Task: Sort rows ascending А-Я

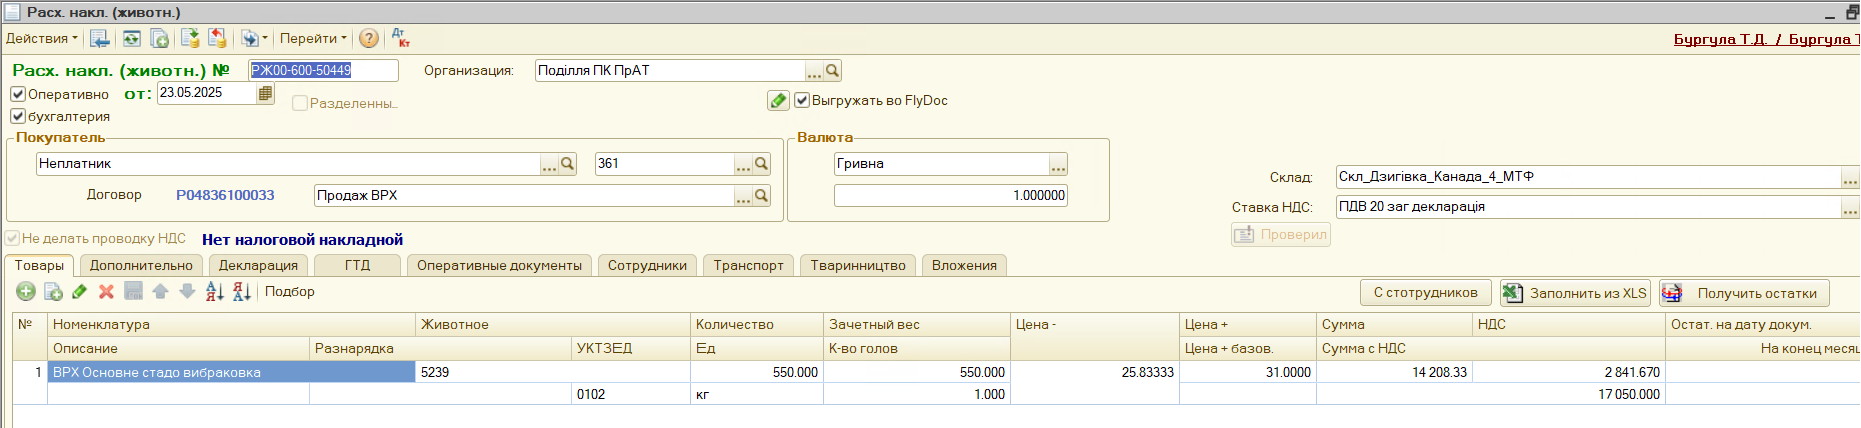Action: coord(214,291)
